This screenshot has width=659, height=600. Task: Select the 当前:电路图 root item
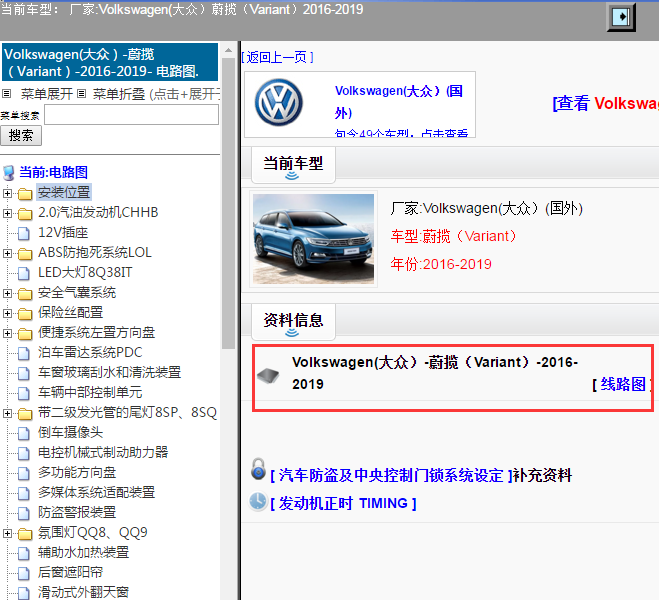(x=53, y=172)
